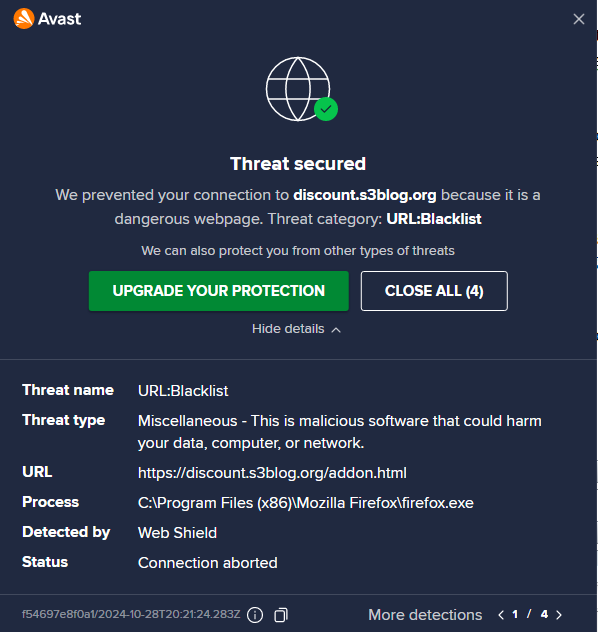This screenshot has height=632, width=598.
Task: Copy detection ID with copy icon
Action: point(281,615)
